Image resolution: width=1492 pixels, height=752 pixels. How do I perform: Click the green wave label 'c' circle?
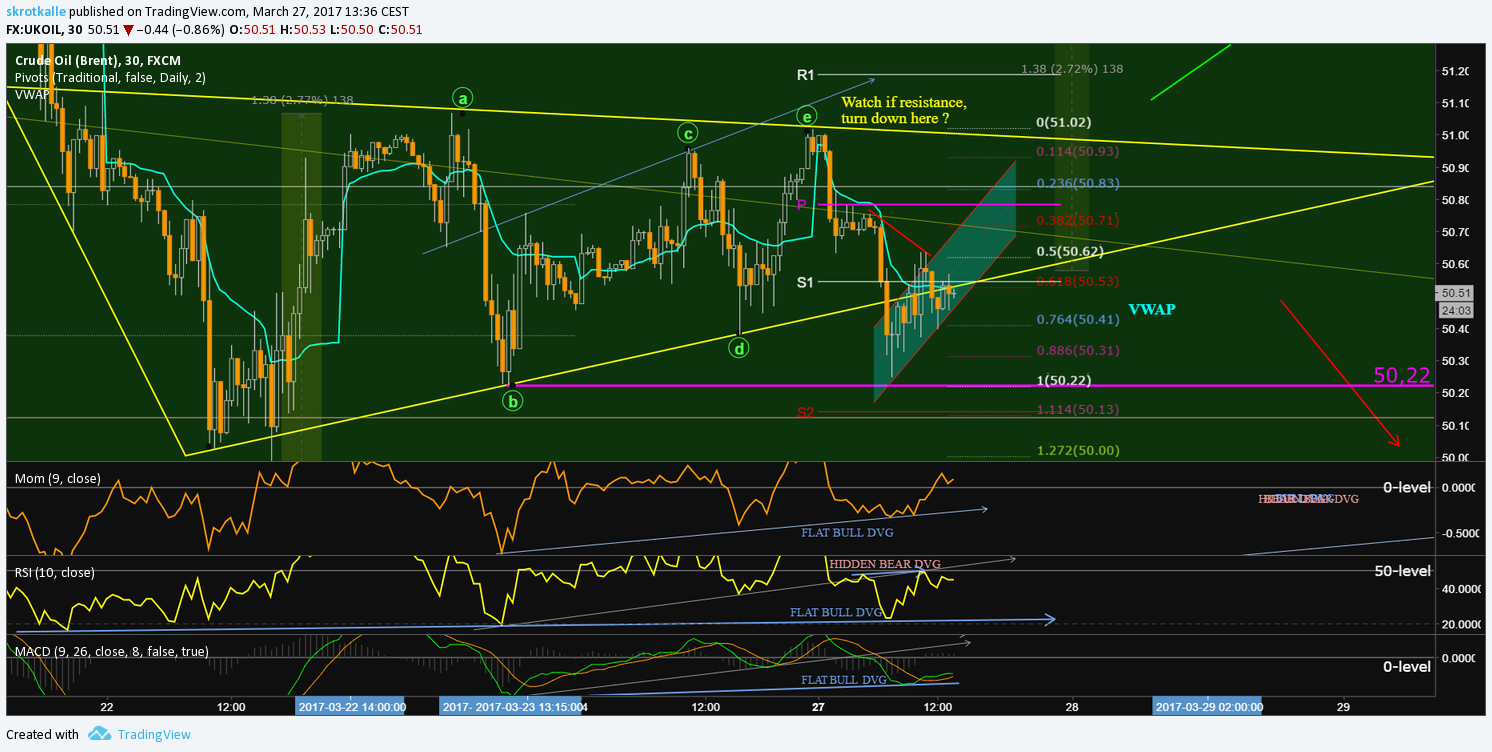point(687,132)
